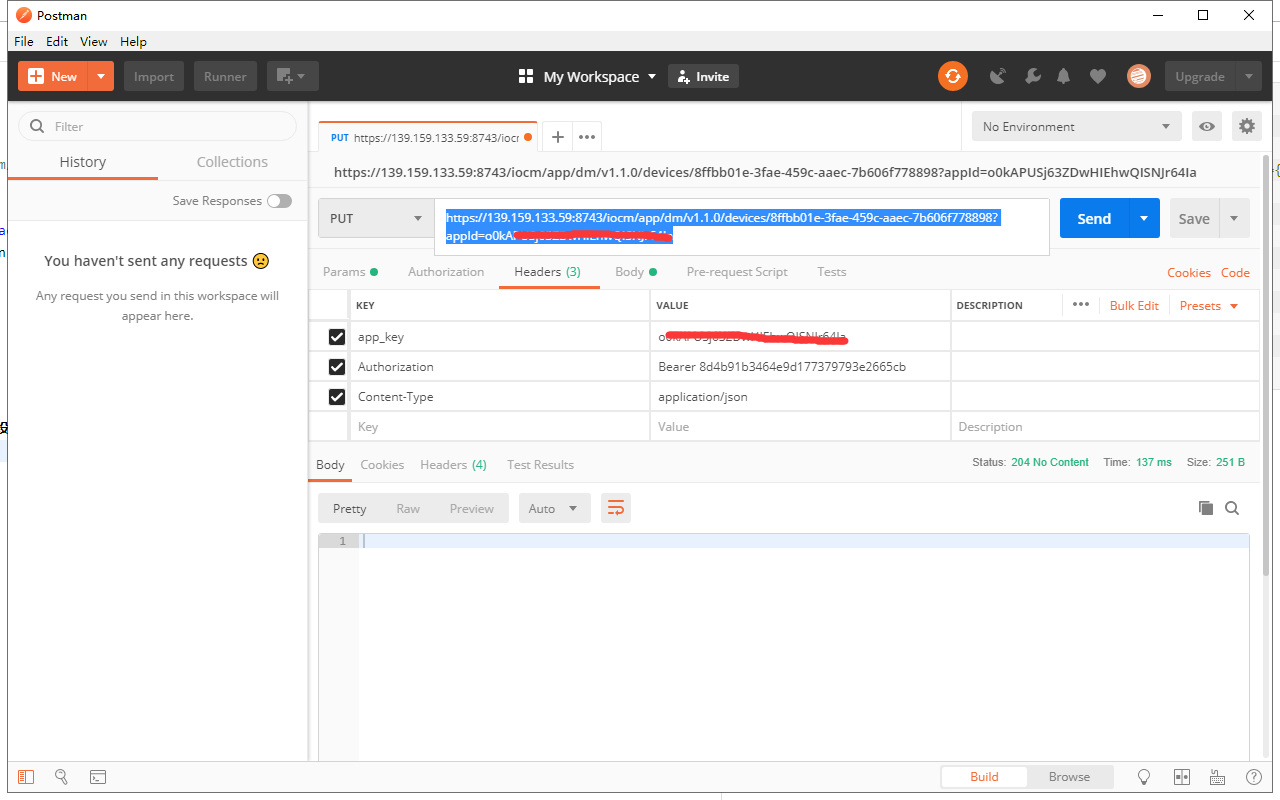Click the Send button
This screenshot has height=800, width=1280.
(x=1094, y=218)
